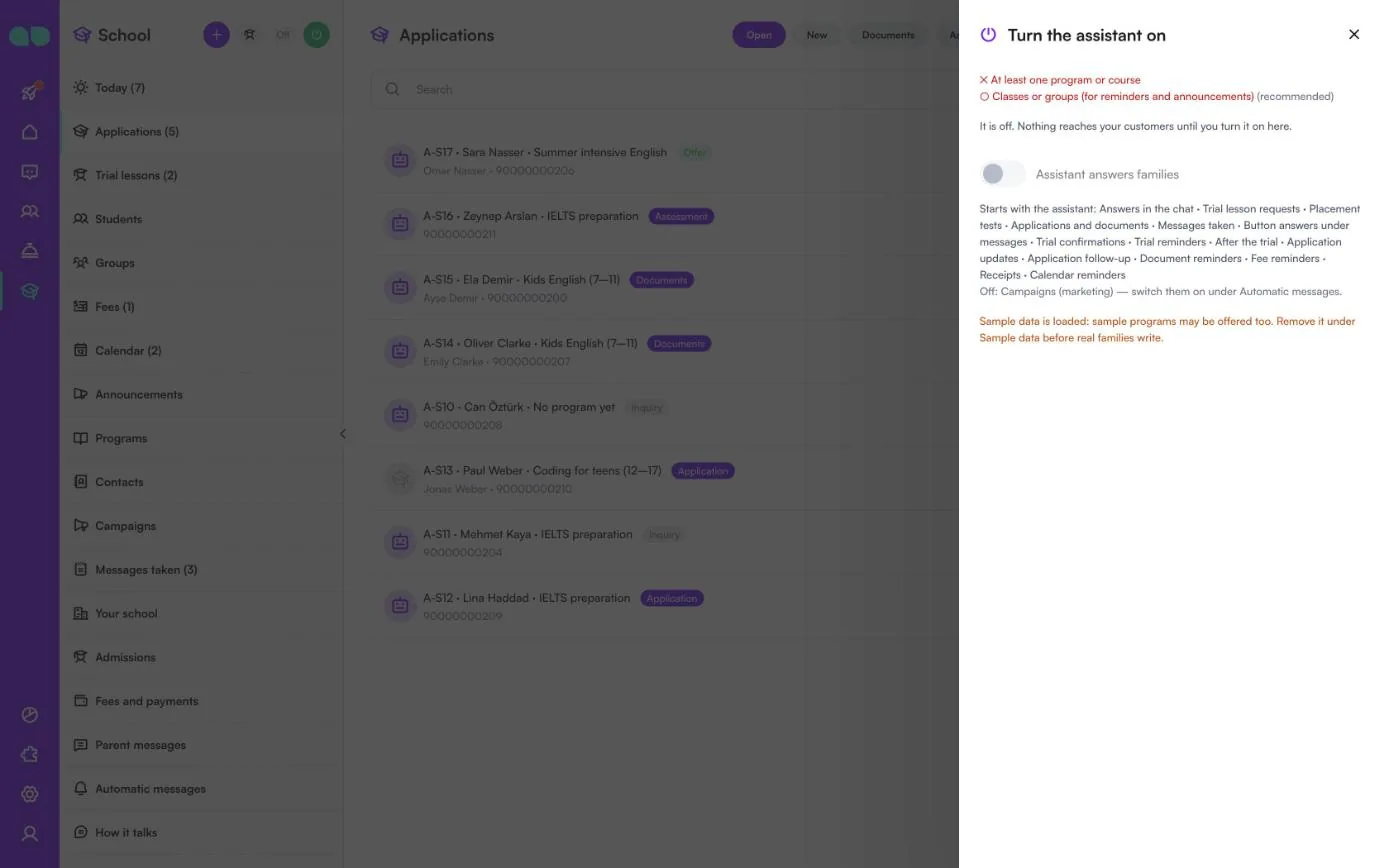Go to Programs in the sidebar

pyautogui.click(x=201, y=438)
